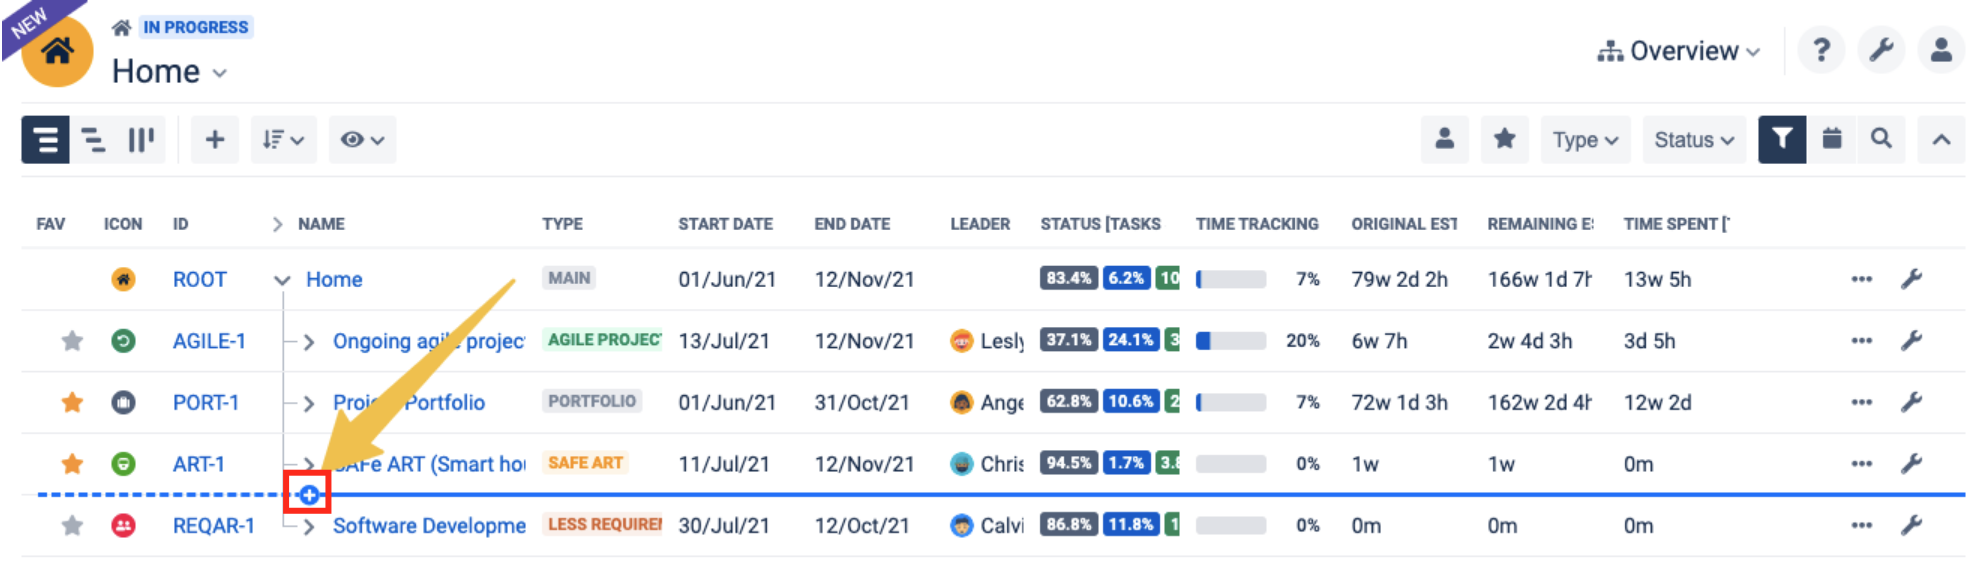Click the configuration wrench icon top right
This screenshot has width=1966, height=576.
point(1881,50)
